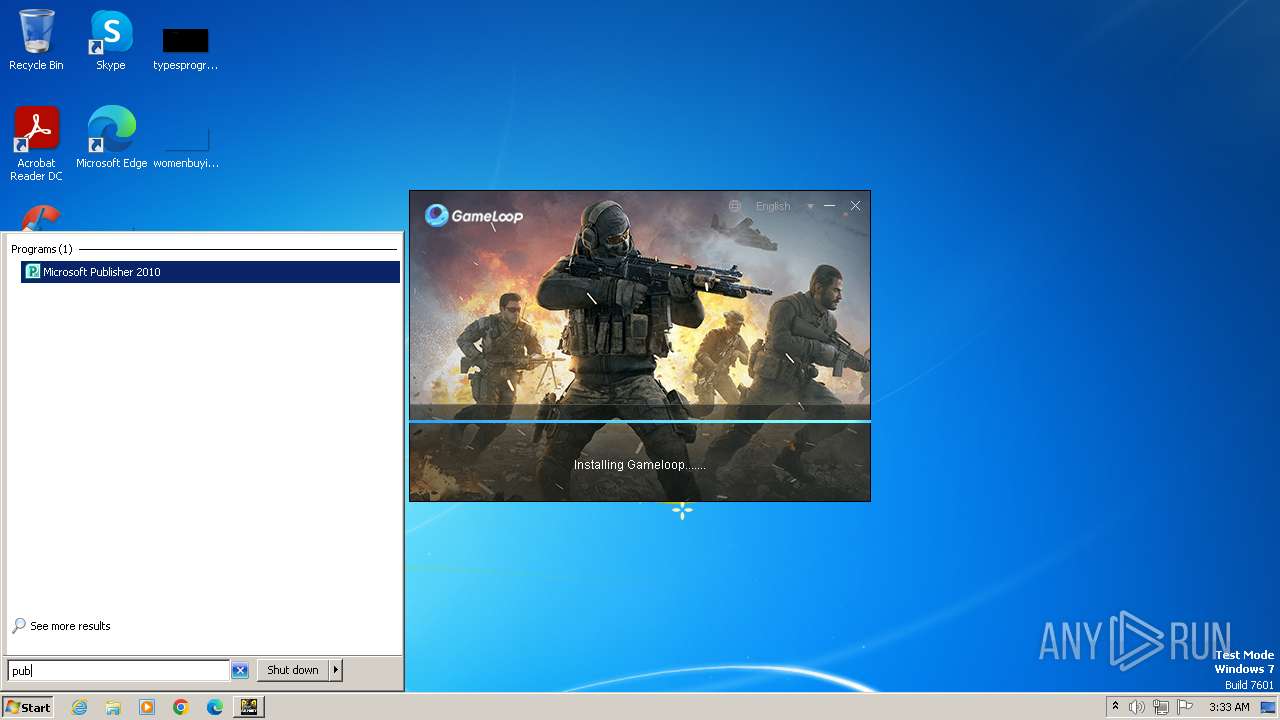Open the English language dropdown

785,206
